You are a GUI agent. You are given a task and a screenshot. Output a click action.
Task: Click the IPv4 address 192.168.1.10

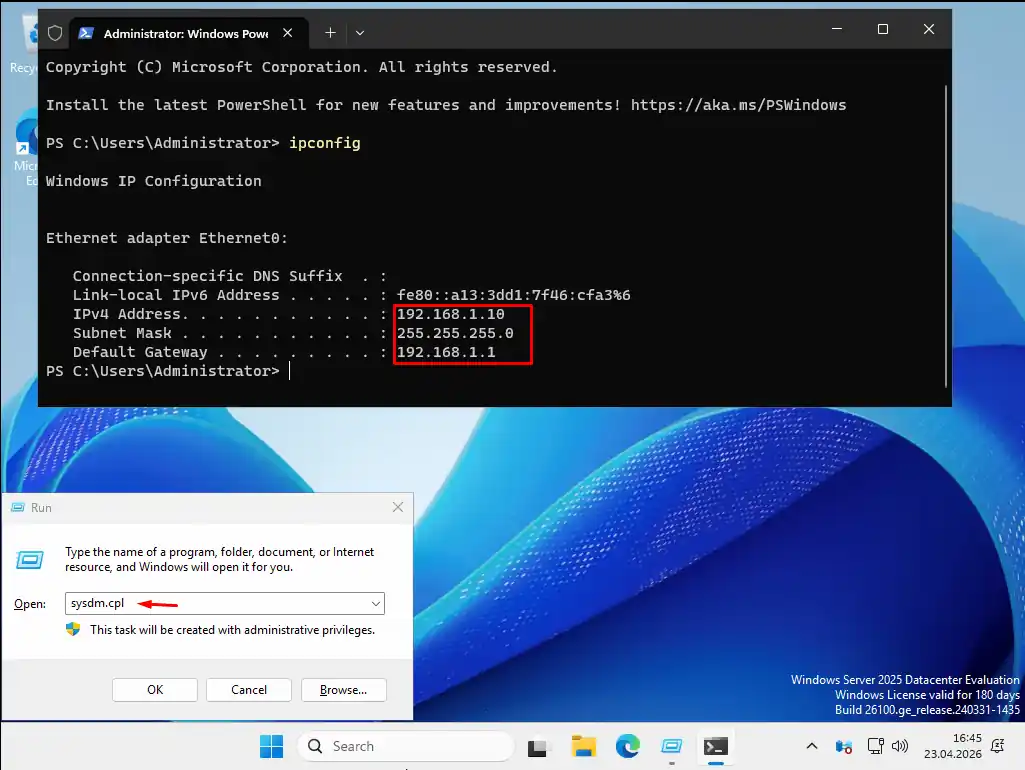click(450, 314)
